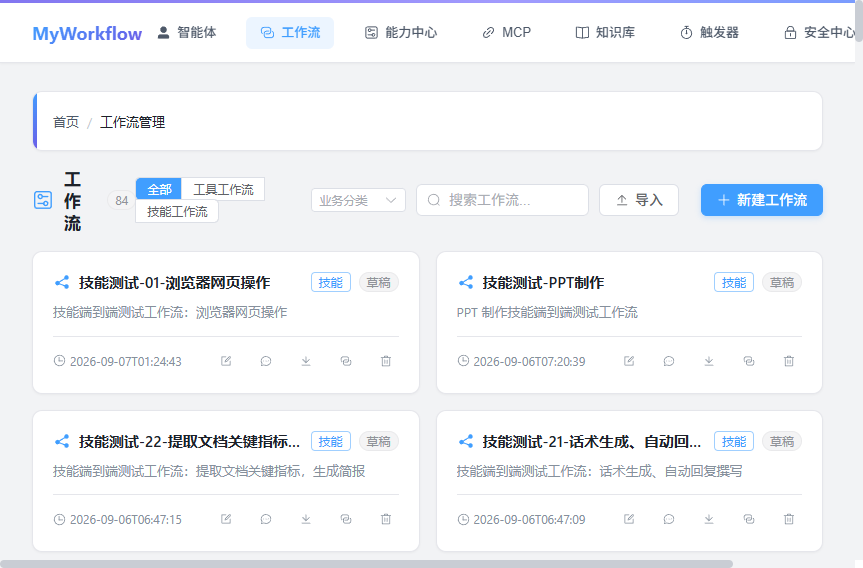The height and width of the screenshot is (568, 863).
Task: Click description PPT 制作技能端到端测试工作流
Action: (547, 313)
